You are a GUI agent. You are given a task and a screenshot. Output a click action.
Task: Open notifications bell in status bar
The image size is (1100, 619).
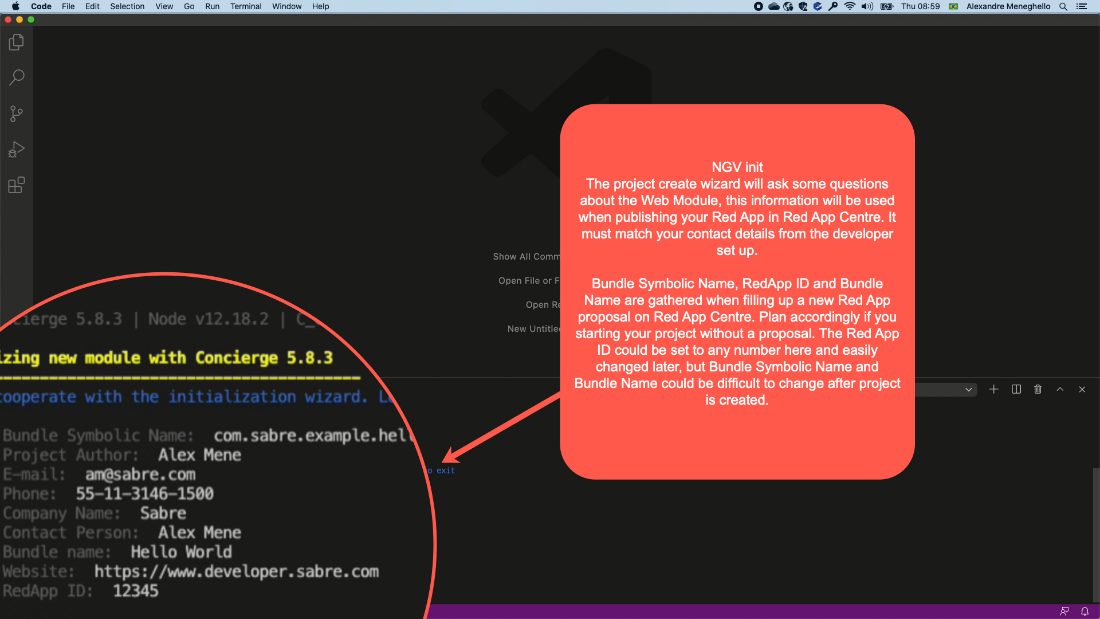coord(1085,611)
